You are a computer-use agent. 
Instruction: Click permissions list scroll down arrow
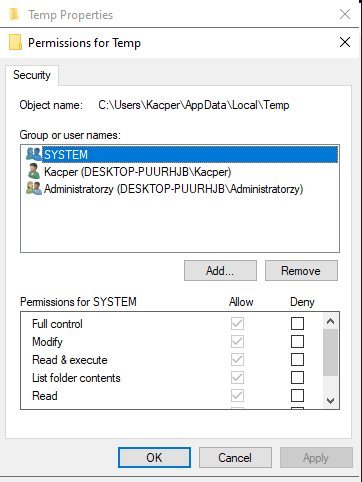[x=330, y=400]
